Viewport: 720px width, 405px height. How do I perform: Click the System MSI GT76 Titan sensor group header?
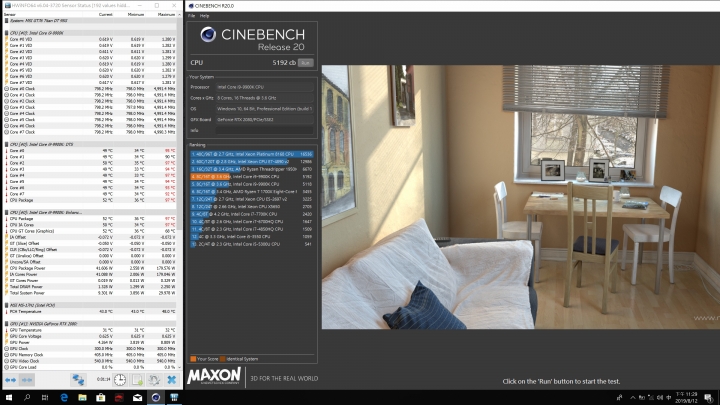[90, 21]
